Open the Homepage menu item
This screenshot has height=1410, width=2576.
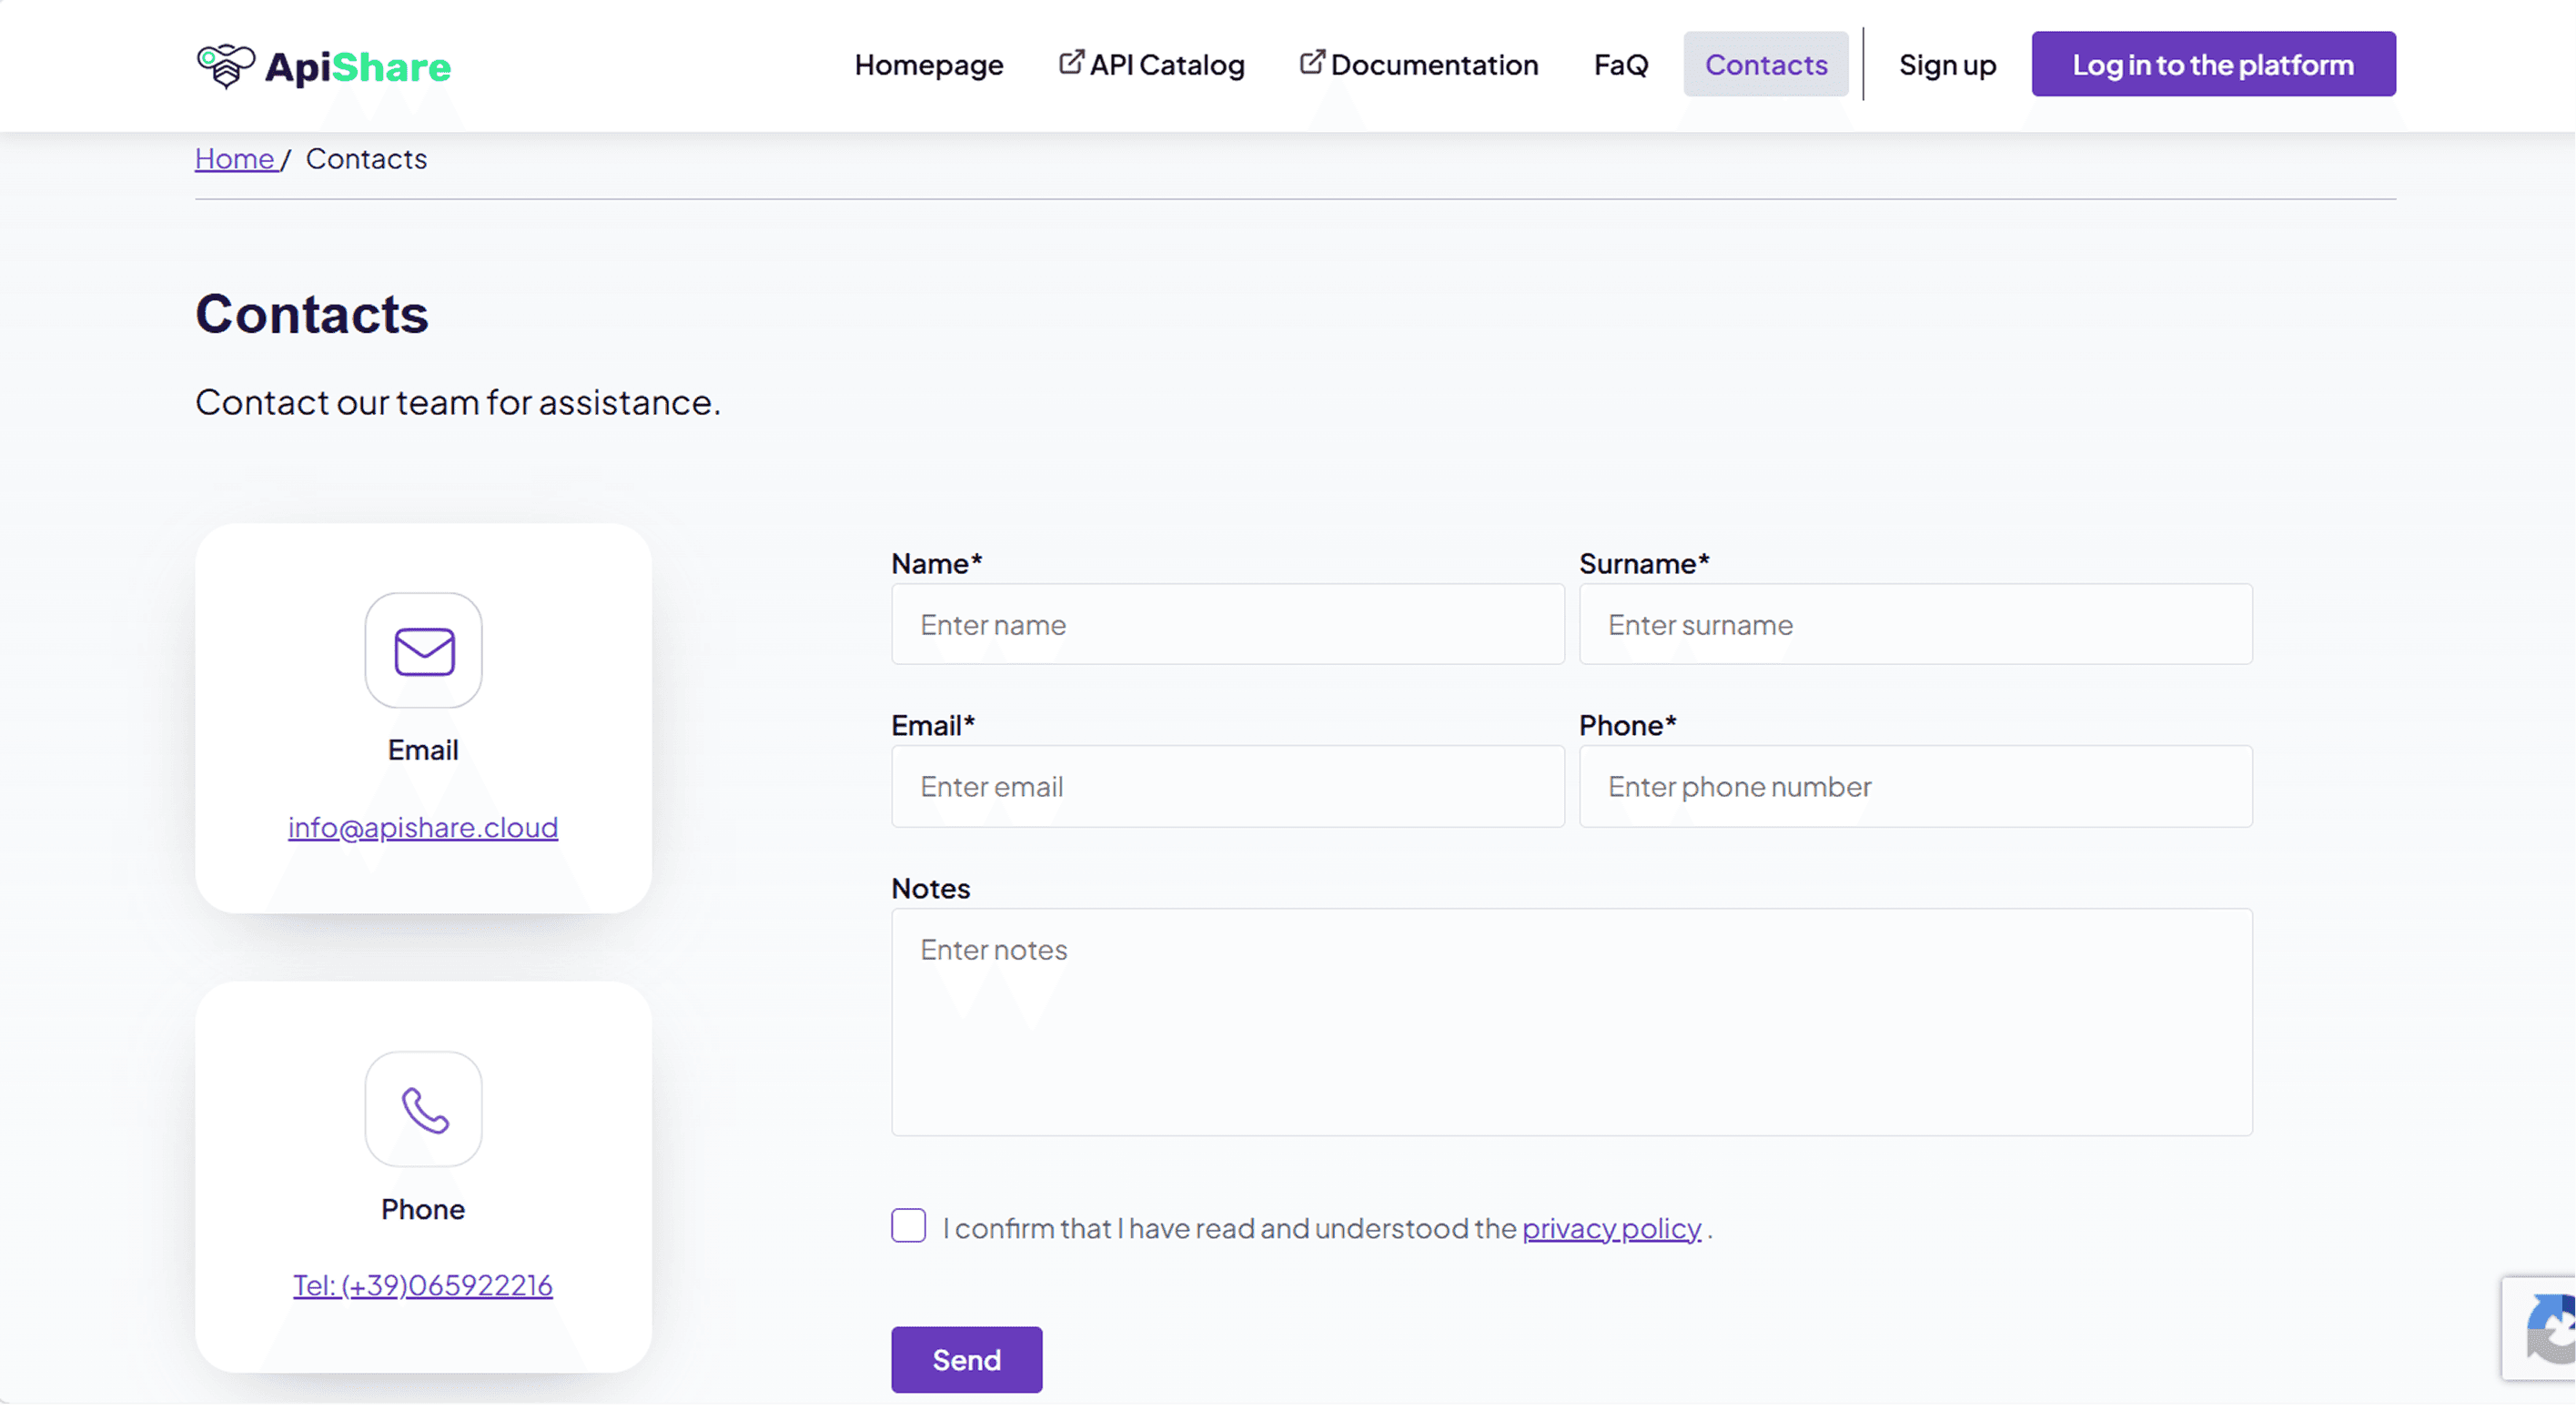pyautogui.click(x=928, y=65)
